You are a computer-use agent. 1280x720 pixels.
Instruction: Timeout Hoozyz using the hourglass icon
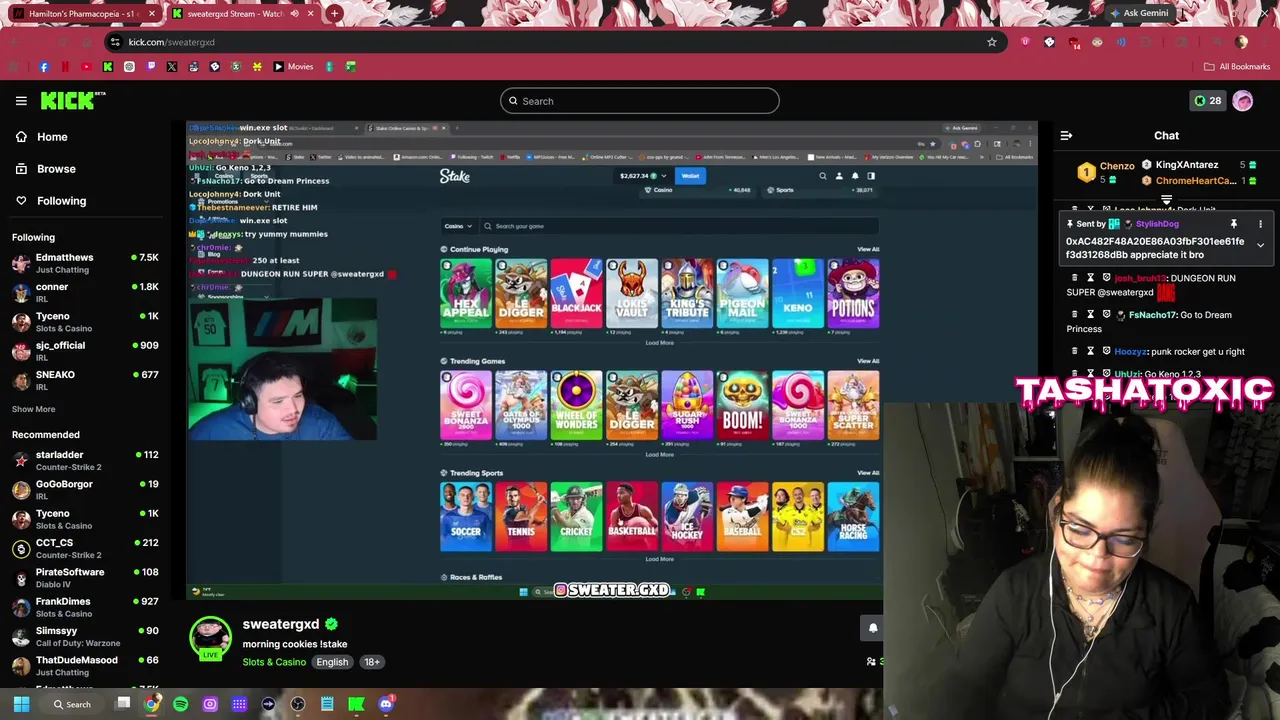1091,351
